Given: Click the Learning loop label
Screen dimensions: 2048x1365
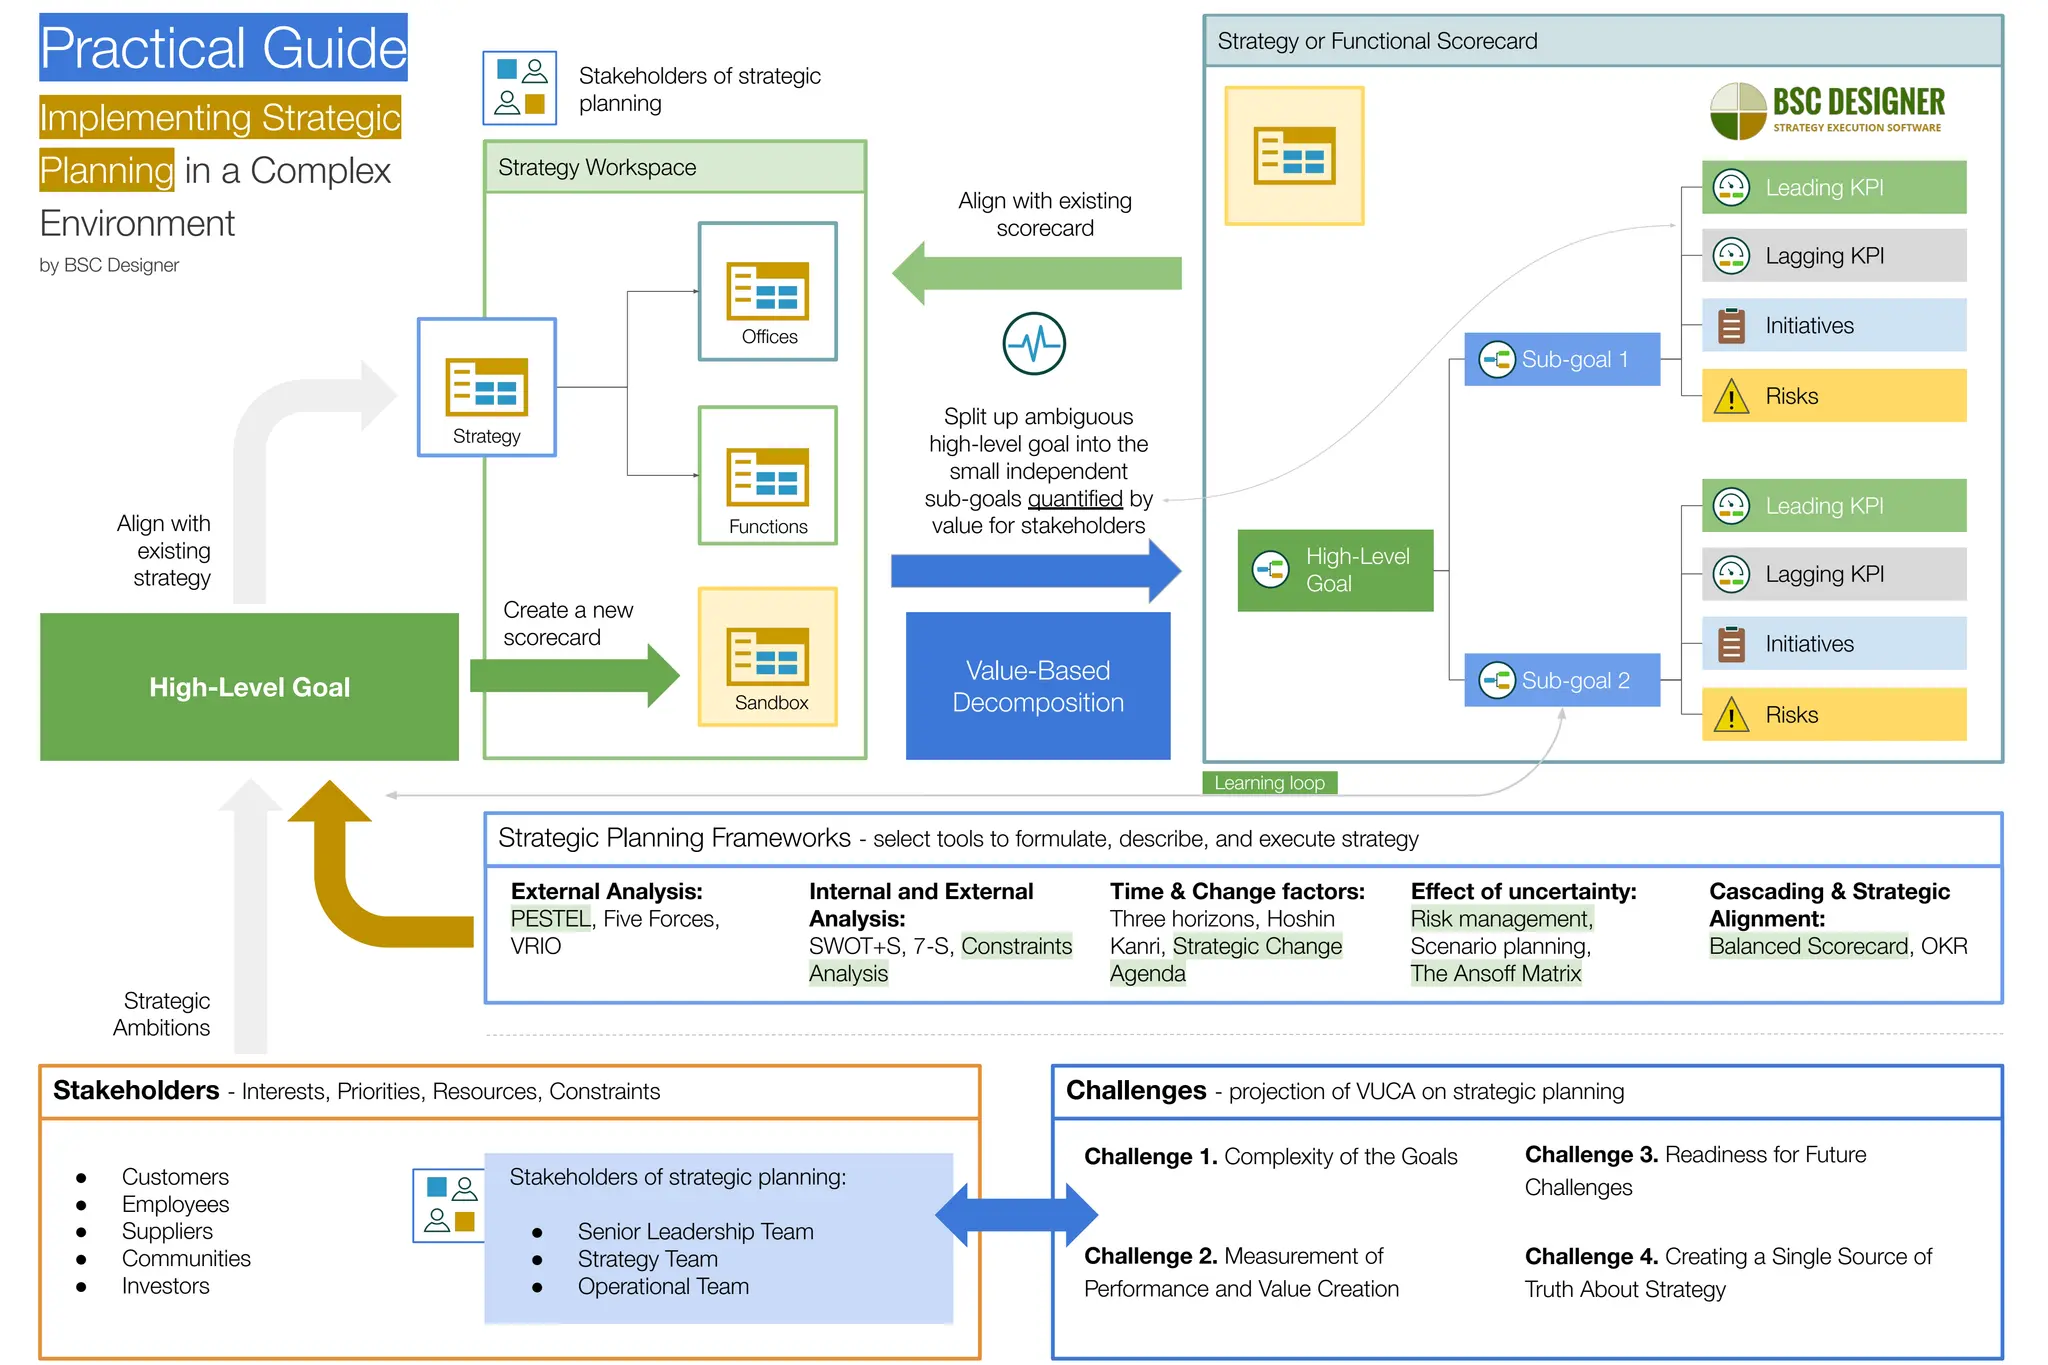Looking at the screenshot, I should click(1269, 783).
